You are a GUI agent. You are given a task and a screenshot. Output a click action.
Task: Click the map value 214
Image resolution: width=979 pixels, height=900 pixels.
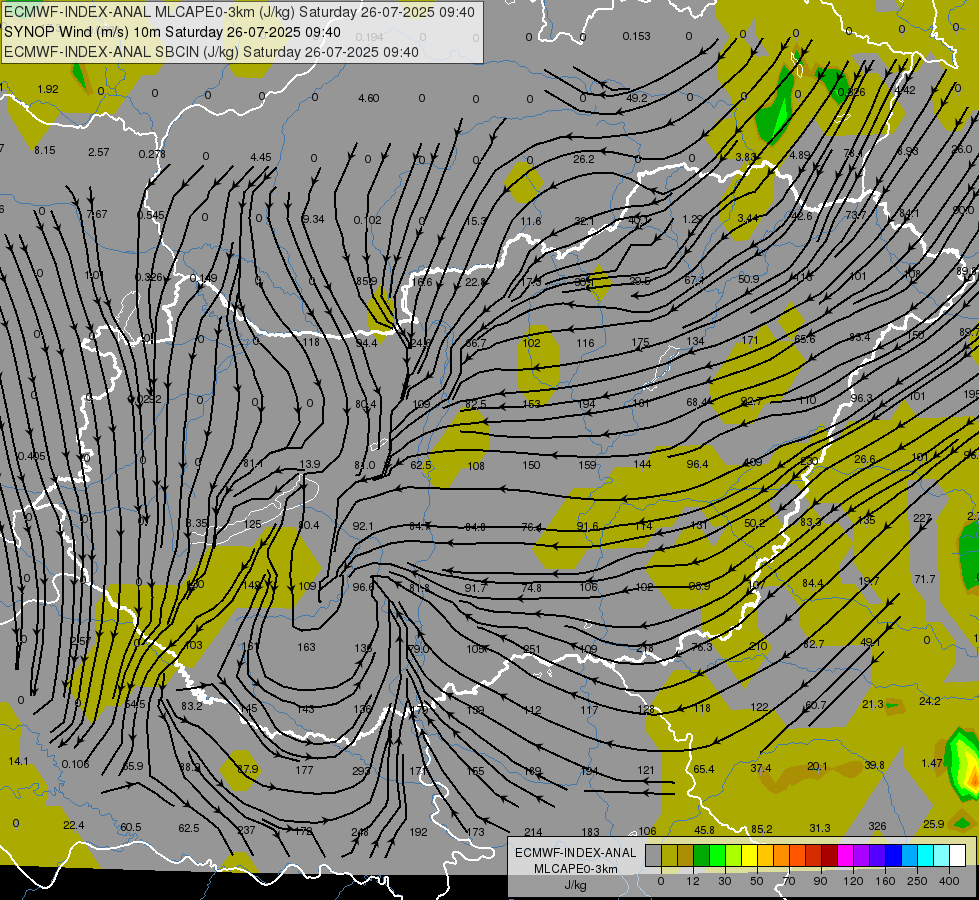tap(533, 832)
